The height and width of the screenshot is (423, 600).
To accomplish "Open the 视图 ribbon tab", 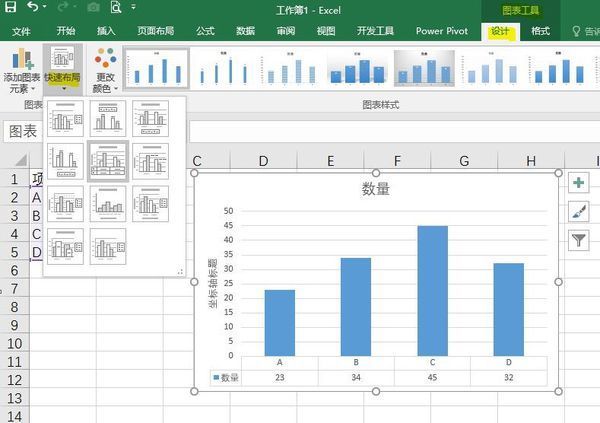I will click(x=326, y=31).
